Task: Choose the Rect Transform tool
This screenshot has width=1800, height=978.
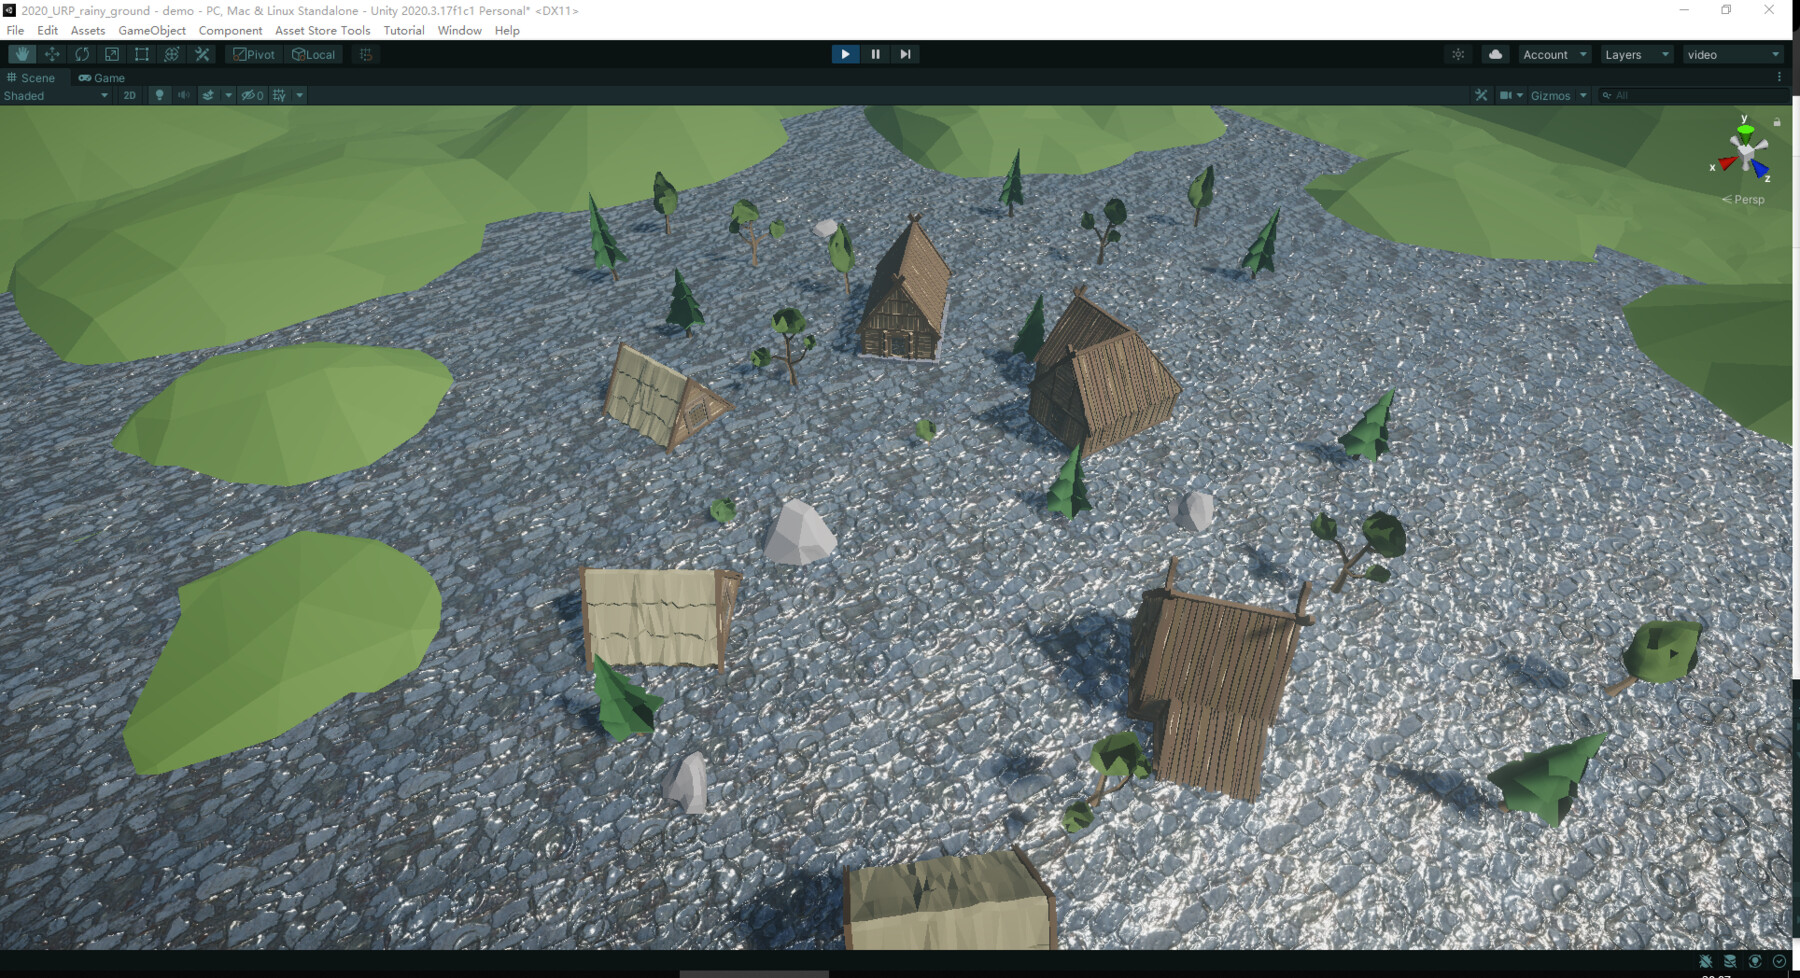Action: point(141,54)
